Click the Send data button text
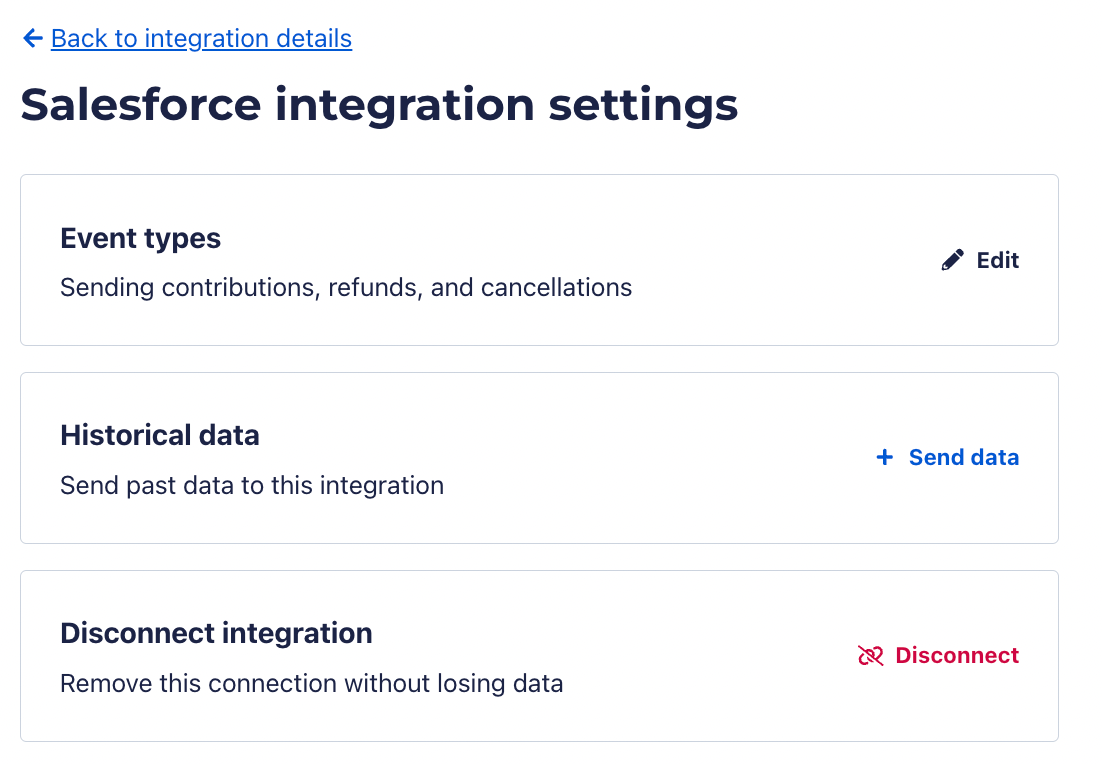The width and height of the screenshot is (1102, 764). 964,458
